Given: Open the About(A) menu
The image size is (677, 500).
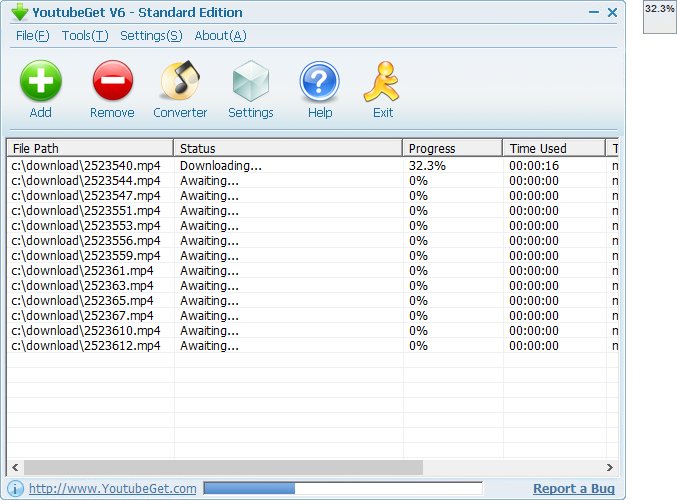Looking at the screenshot, I should (x=220, y=36).
